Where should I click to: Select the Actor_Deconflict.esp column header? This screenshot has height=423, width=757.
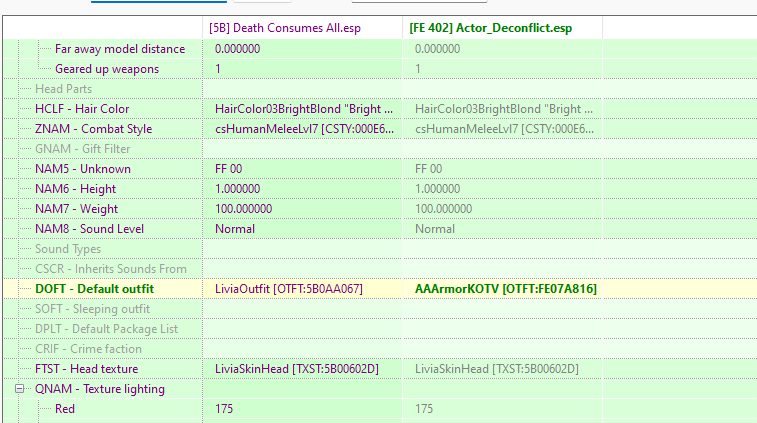(x=502, y=28)
